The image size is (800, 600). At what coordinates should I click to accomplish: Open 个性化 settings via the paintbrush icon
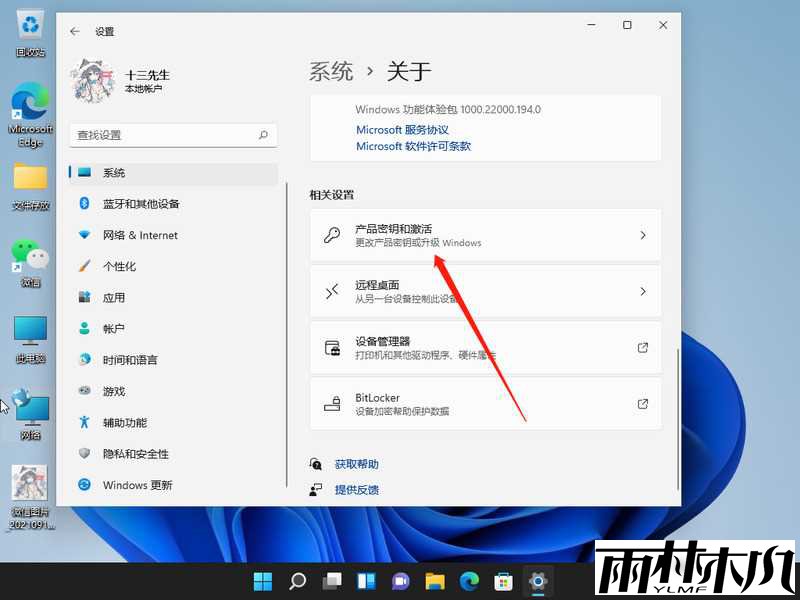(x=84, y=266)
